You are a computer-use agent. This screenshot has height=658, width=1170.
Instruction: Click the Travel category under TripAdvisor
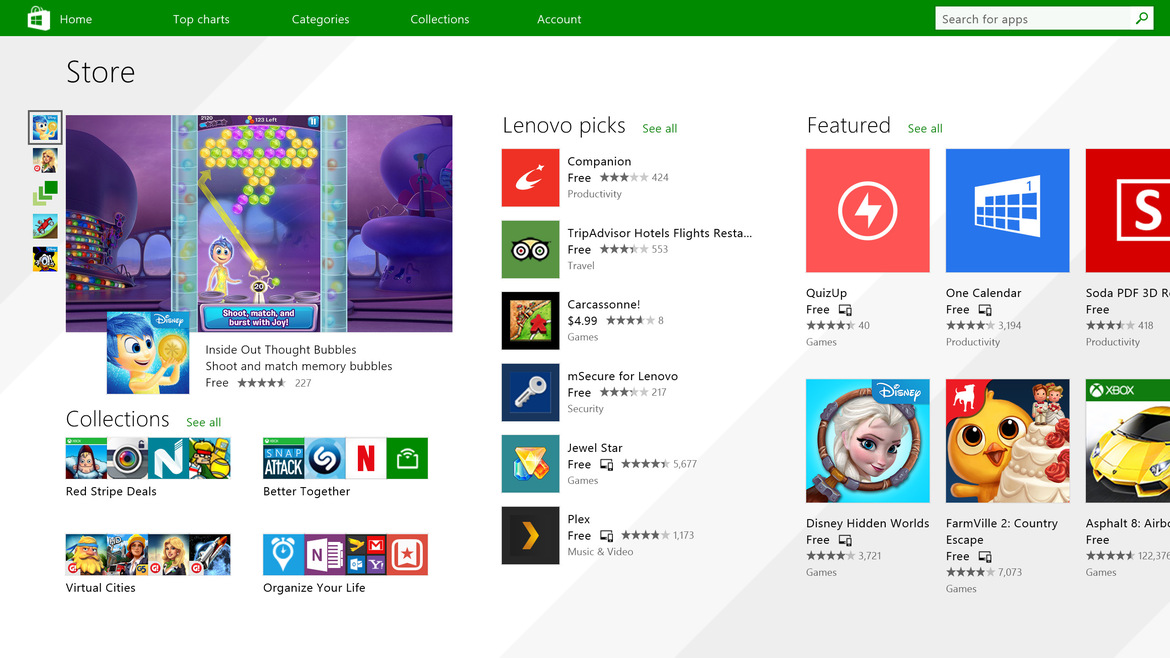[x=581, y=266]
